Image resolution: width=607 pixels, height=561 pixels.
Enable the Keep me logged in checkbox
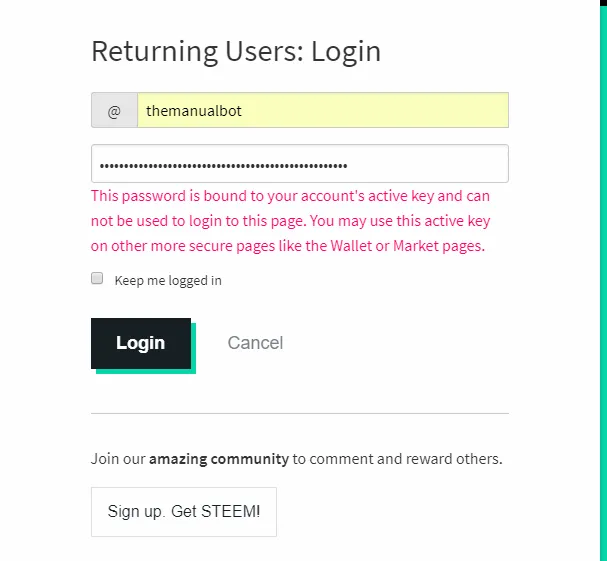97,278
